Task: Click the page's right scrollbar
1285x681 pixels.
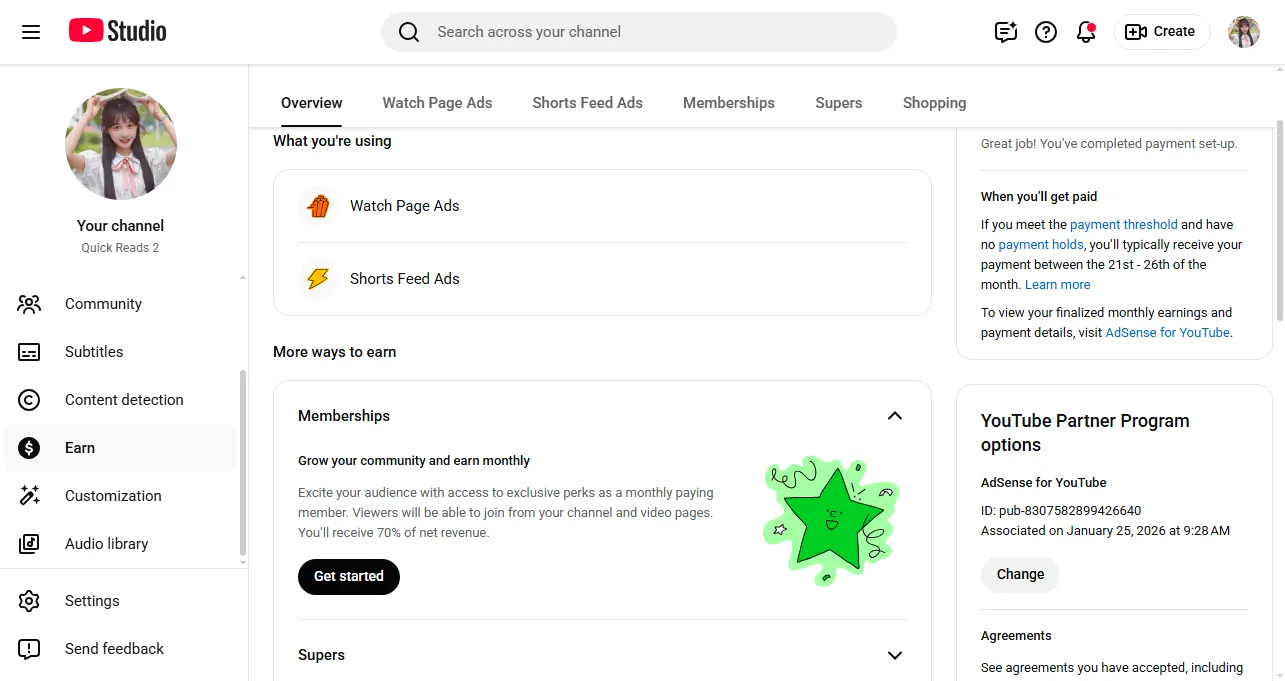Action: coord(1279,220)
